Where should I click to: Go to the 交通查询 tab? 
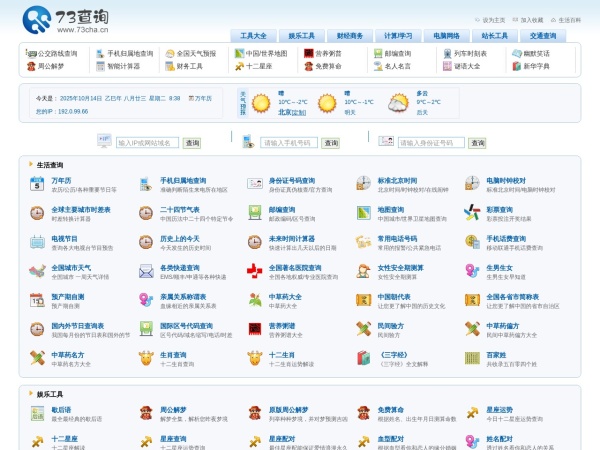click(543, 36)
